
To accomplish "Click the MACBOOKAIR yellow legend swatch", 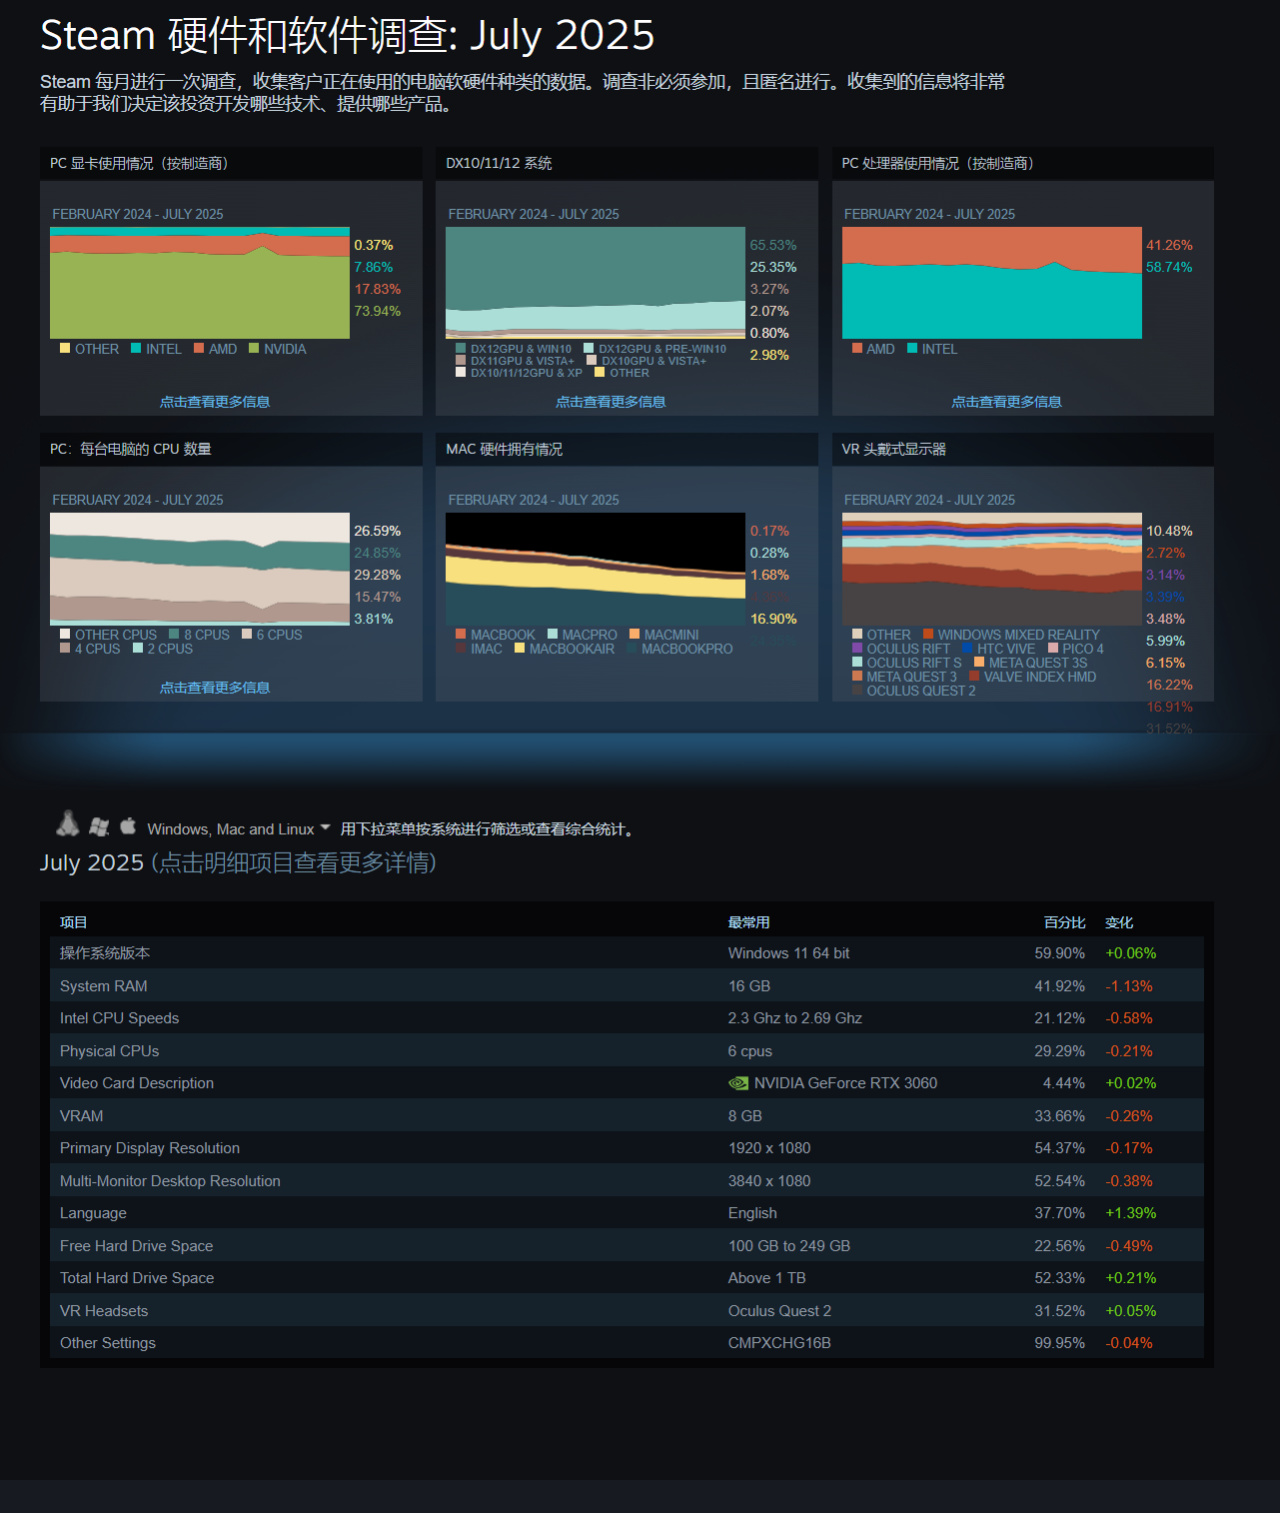I will pyautogui.click(x=520, y=648).
